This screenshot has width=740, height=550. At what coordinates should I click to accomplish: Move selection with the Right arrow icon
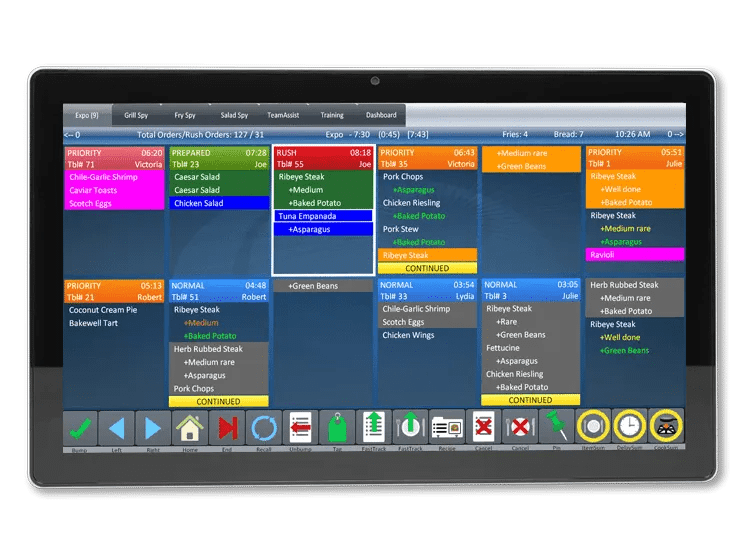pyautogui.click(x=153, y=428)
